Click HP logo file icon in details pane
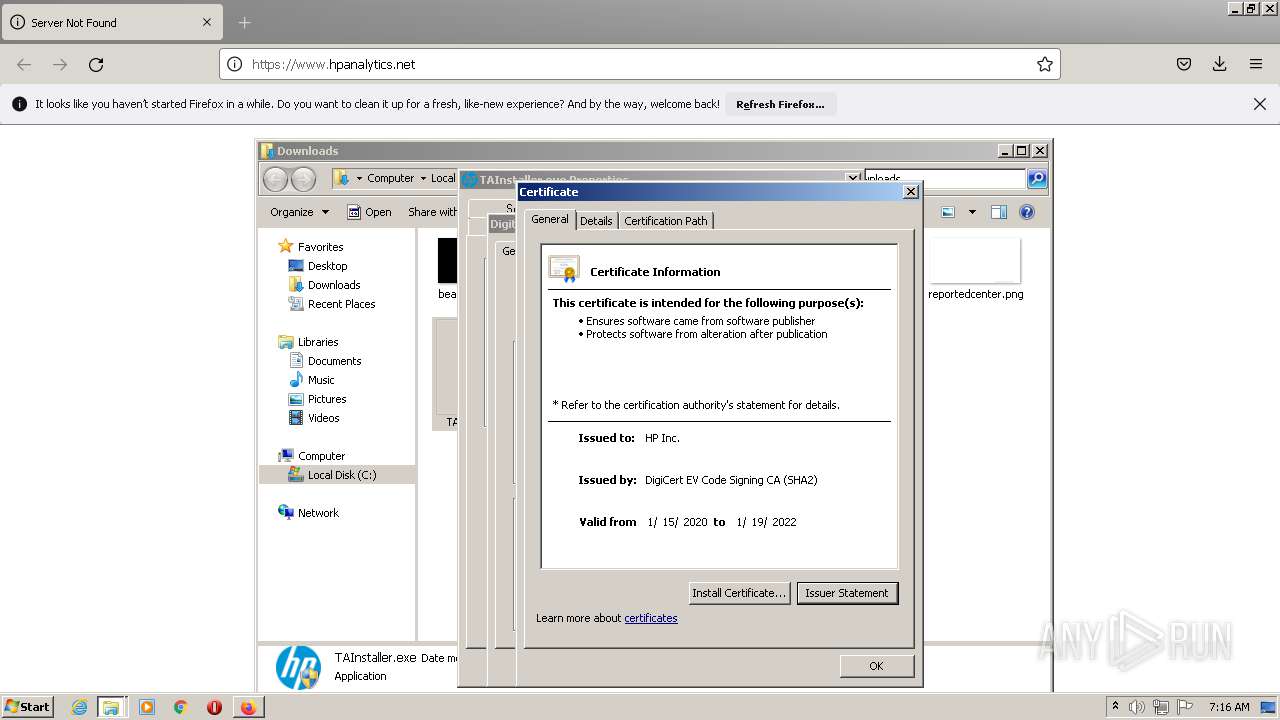Viewport: 1280px width, 720px height. [298, 667]
